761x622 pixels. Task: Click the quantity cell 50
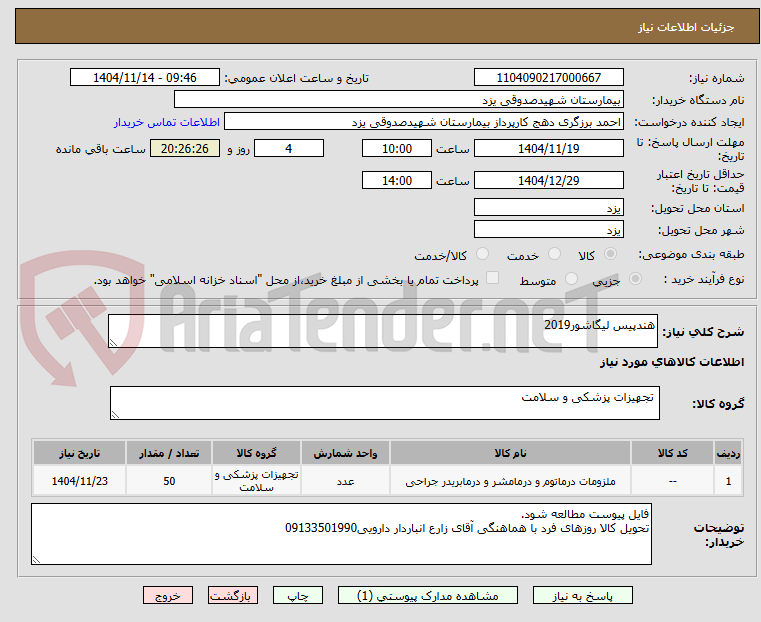pos(169,481)
